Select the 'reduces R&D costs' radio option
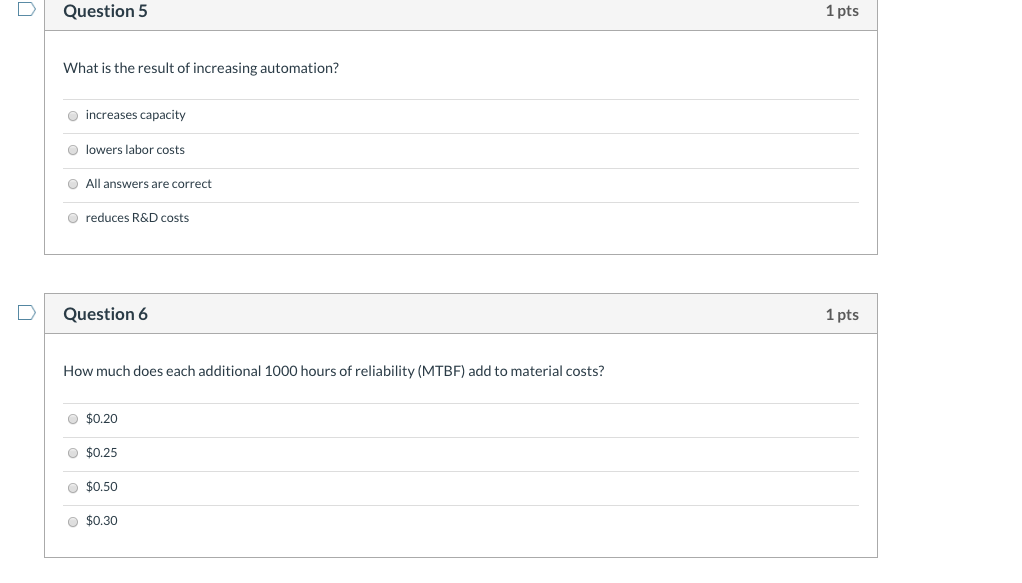The image size is (1022, 583). (x=73, y=218)
